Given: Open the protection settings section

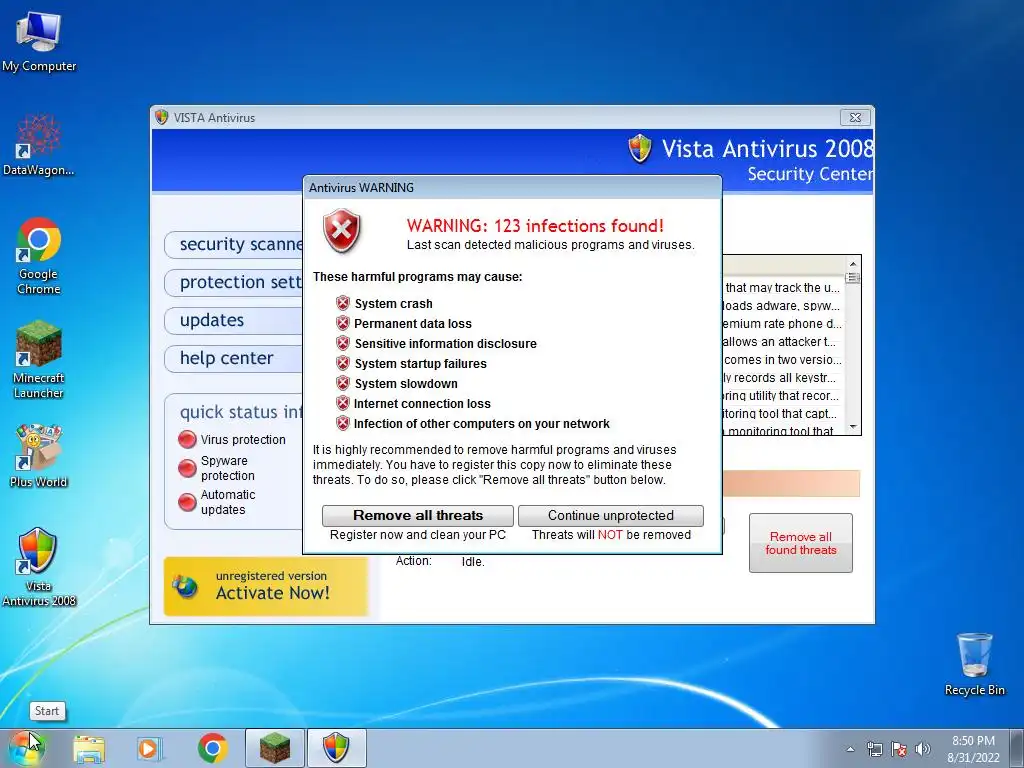Looking at the screenshot, I should [x=234, y=282].
